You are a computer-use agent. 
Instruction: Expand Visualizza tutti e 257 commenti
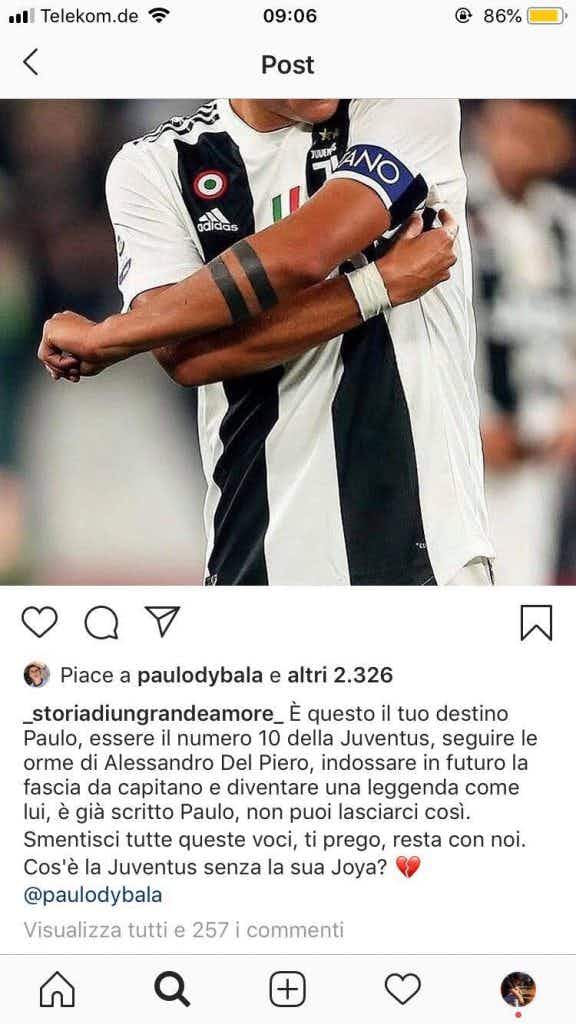tap(184, 930)
